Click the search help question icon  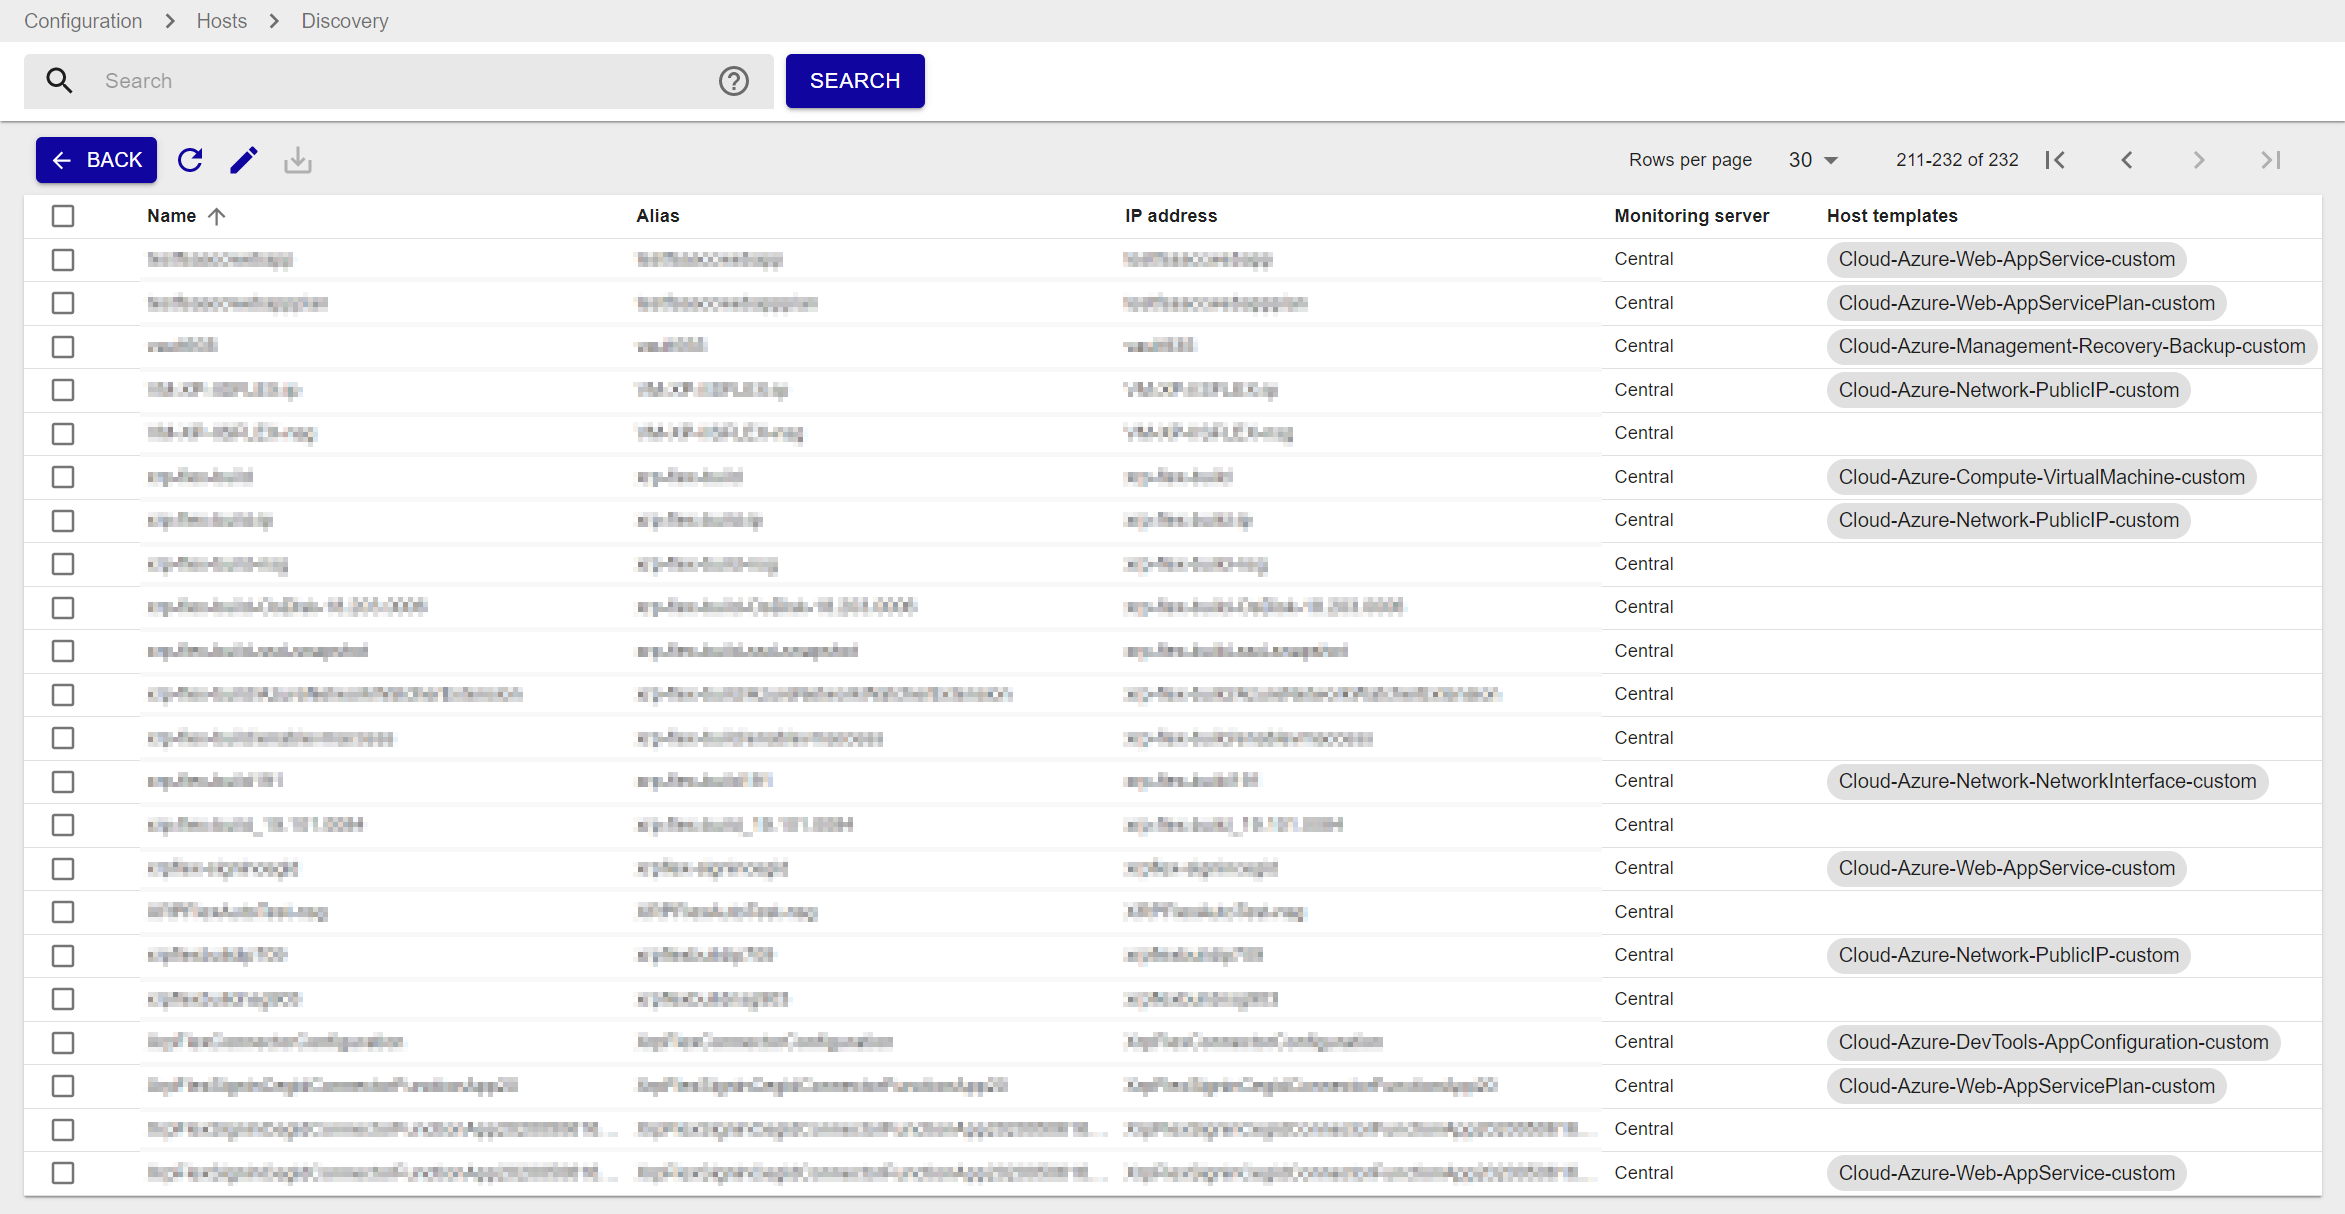(x=734, y=81)
